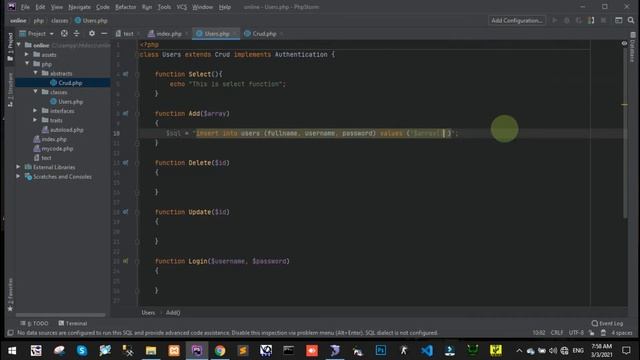Open the Refactor menu

coord(125,7)
